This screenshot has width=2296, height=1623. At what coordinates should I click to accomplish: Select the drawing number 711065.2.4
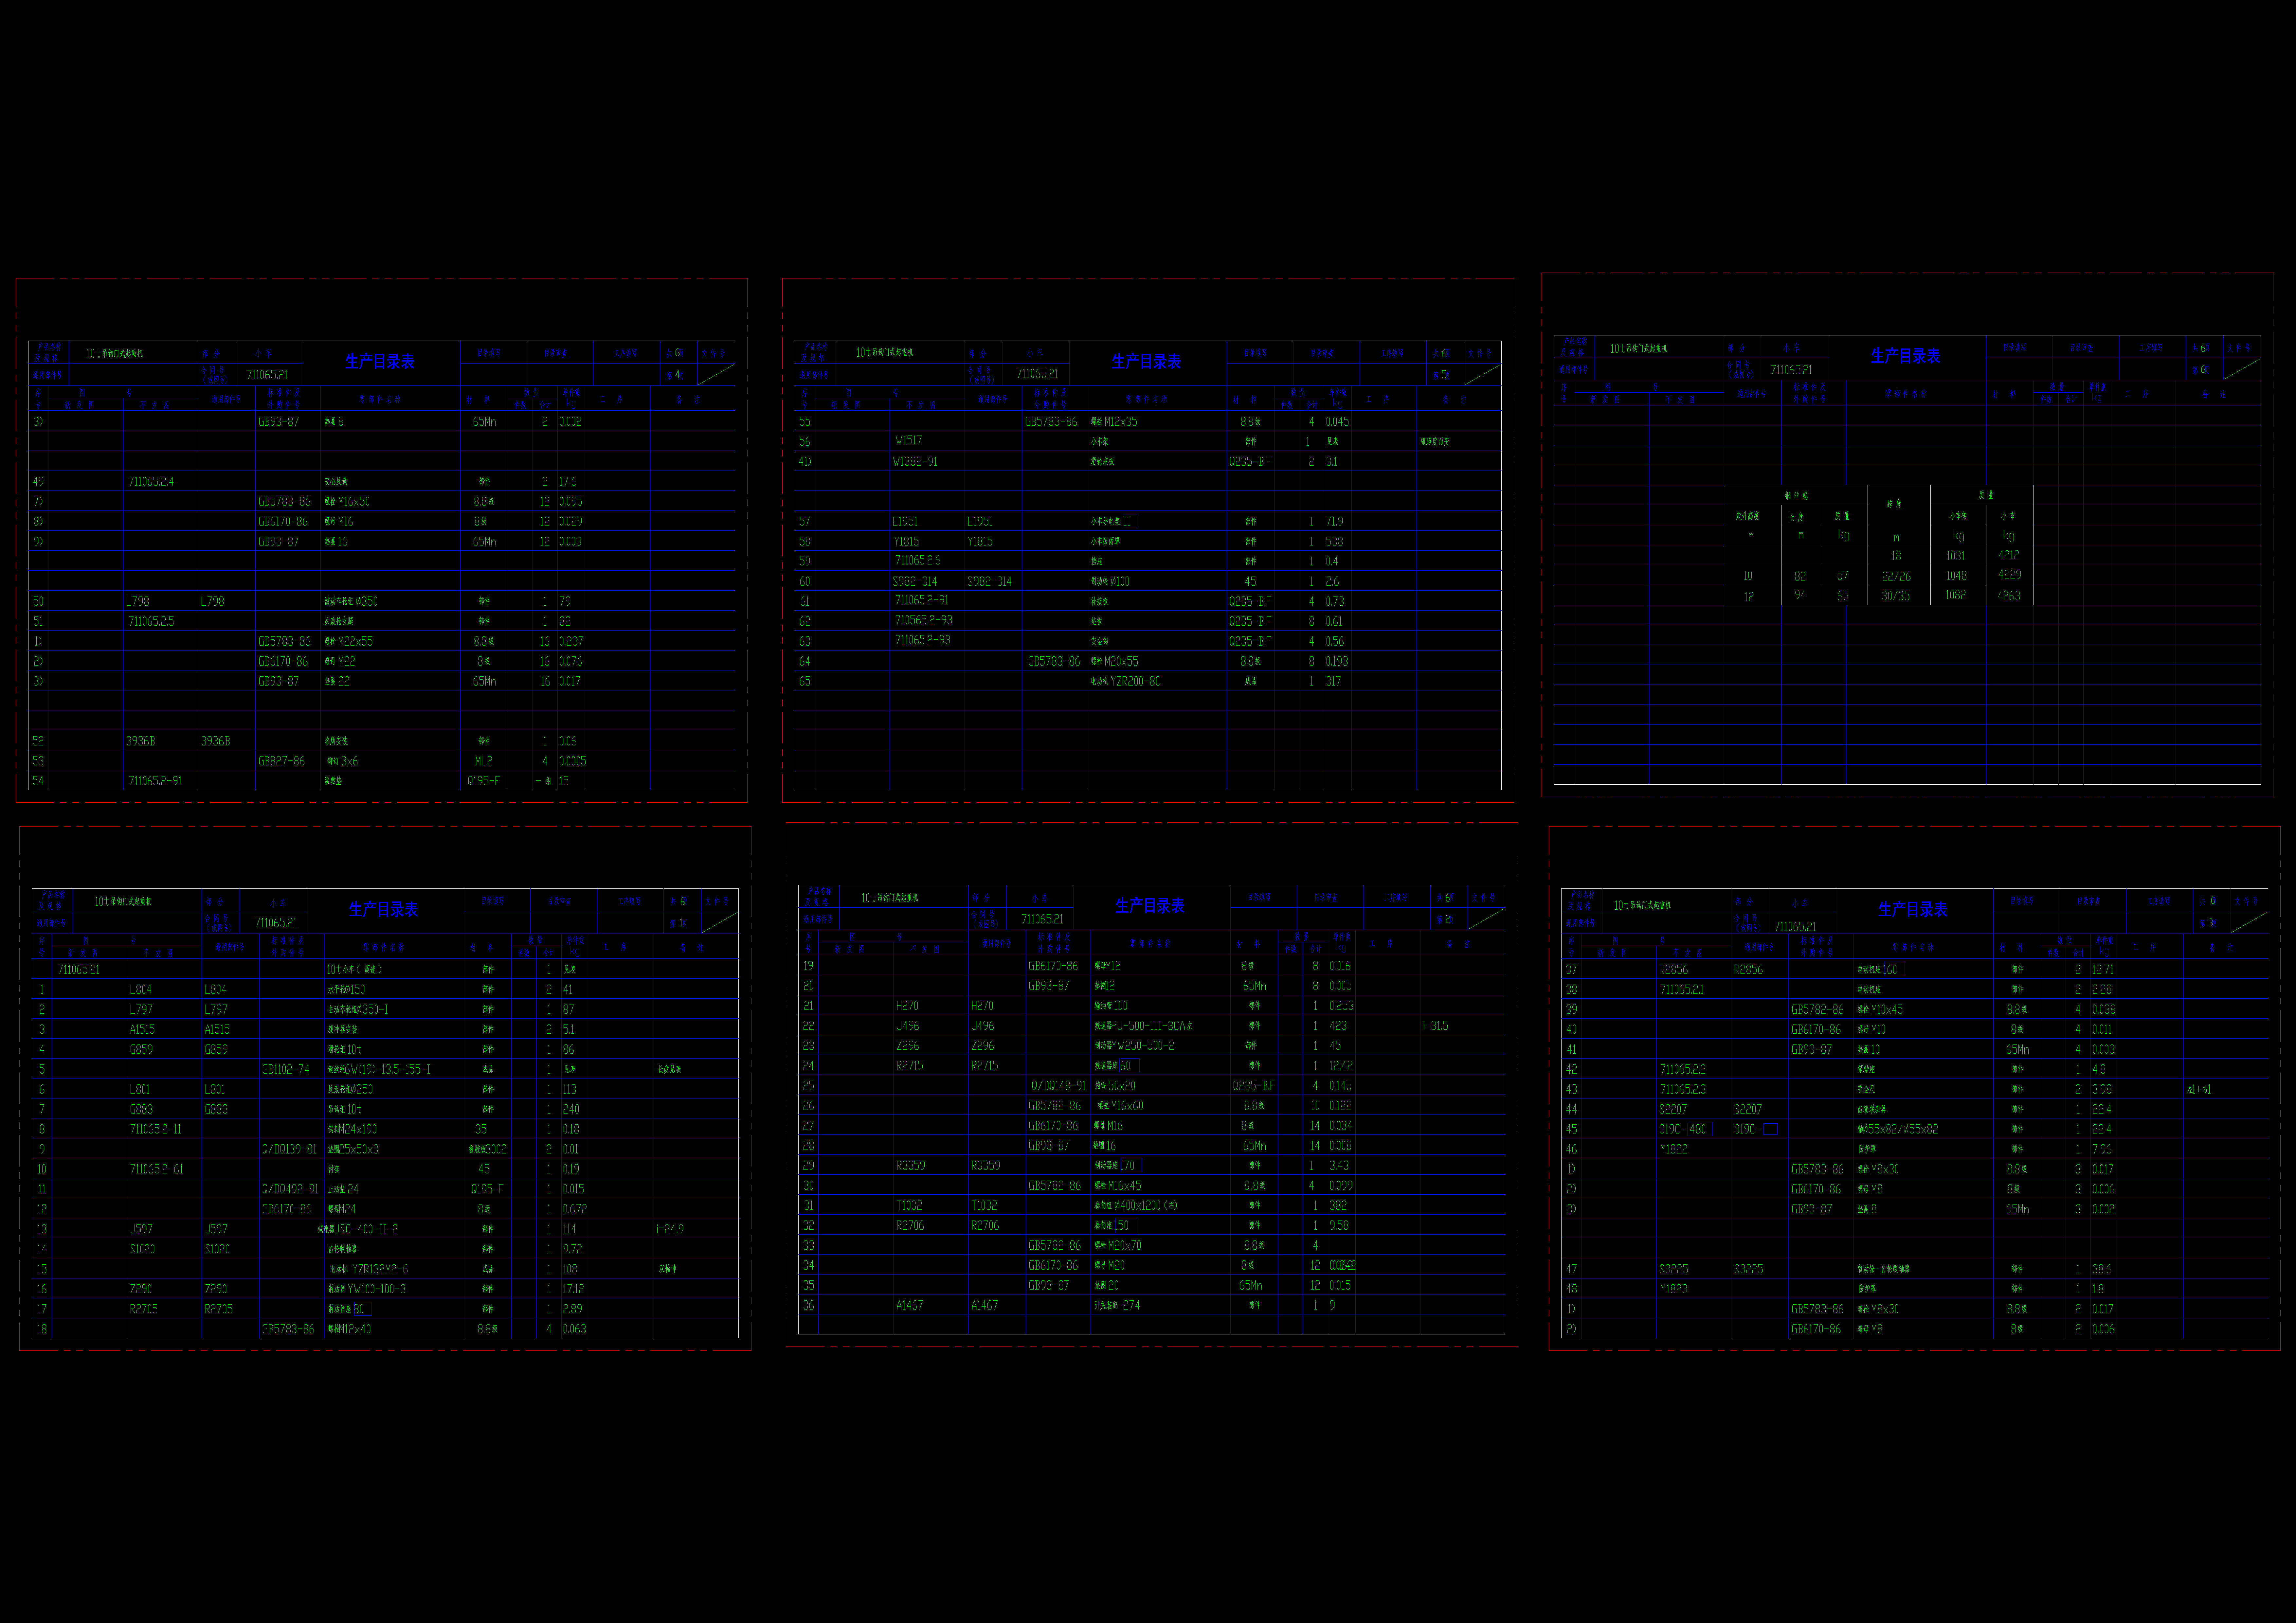tap(151, 481)
